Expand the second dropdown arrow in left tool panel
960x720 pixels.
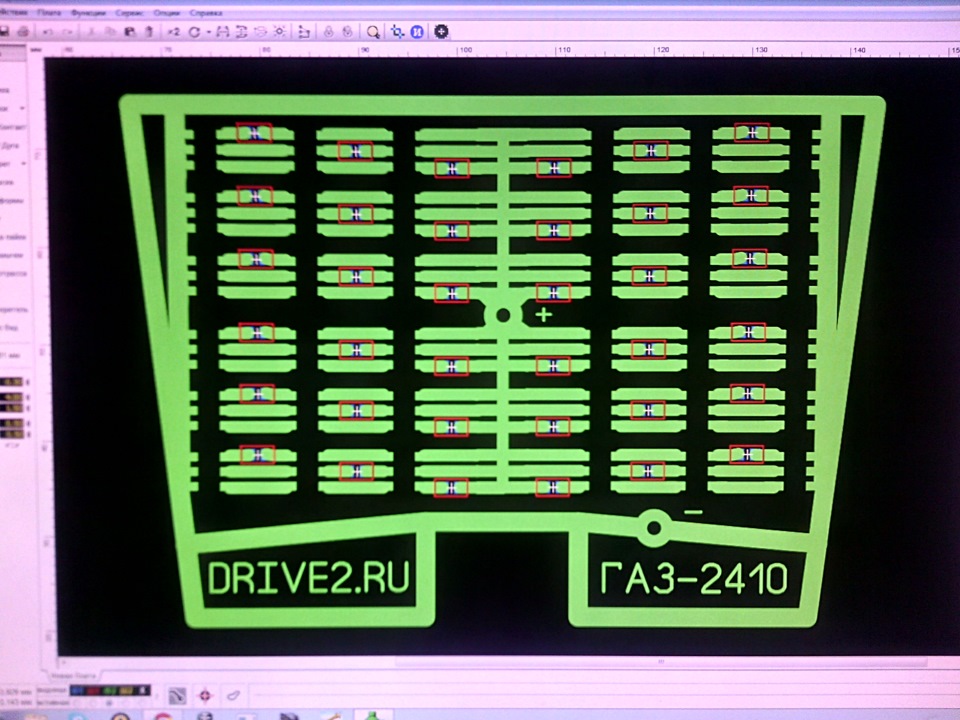tap(23, 163)
